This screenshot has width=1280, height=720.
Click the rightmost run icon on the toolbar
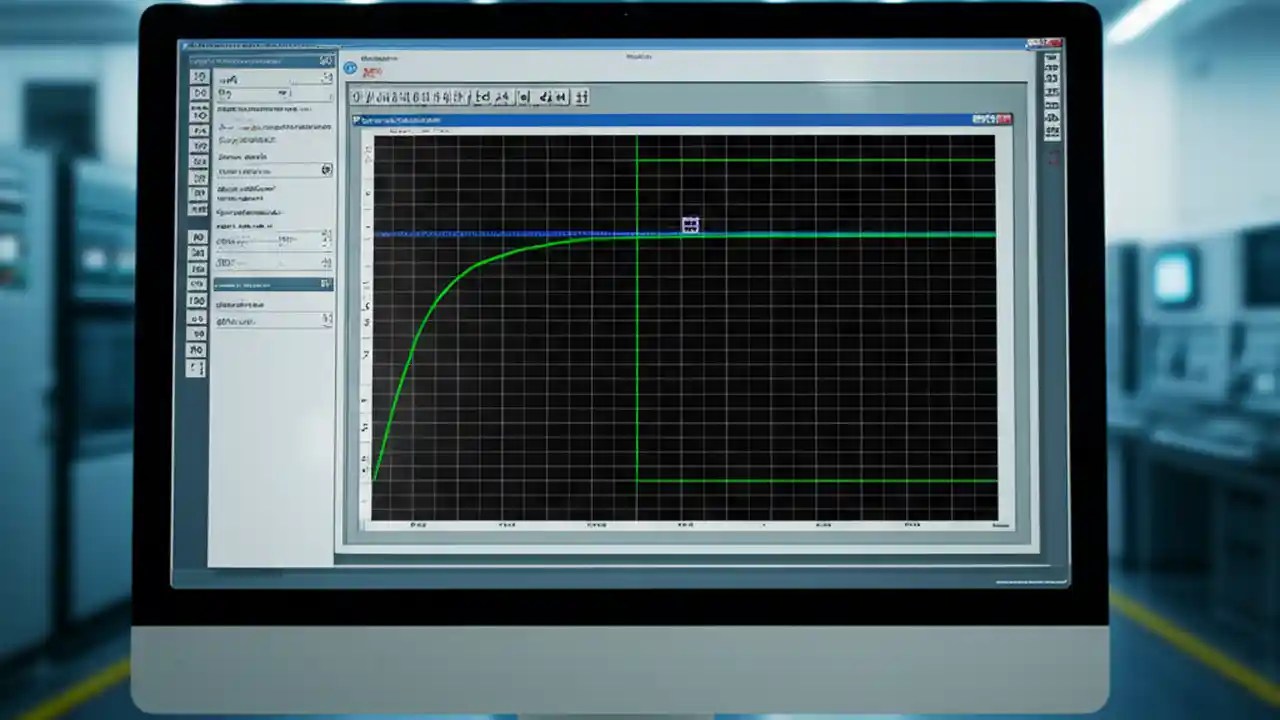coord(582,97)
